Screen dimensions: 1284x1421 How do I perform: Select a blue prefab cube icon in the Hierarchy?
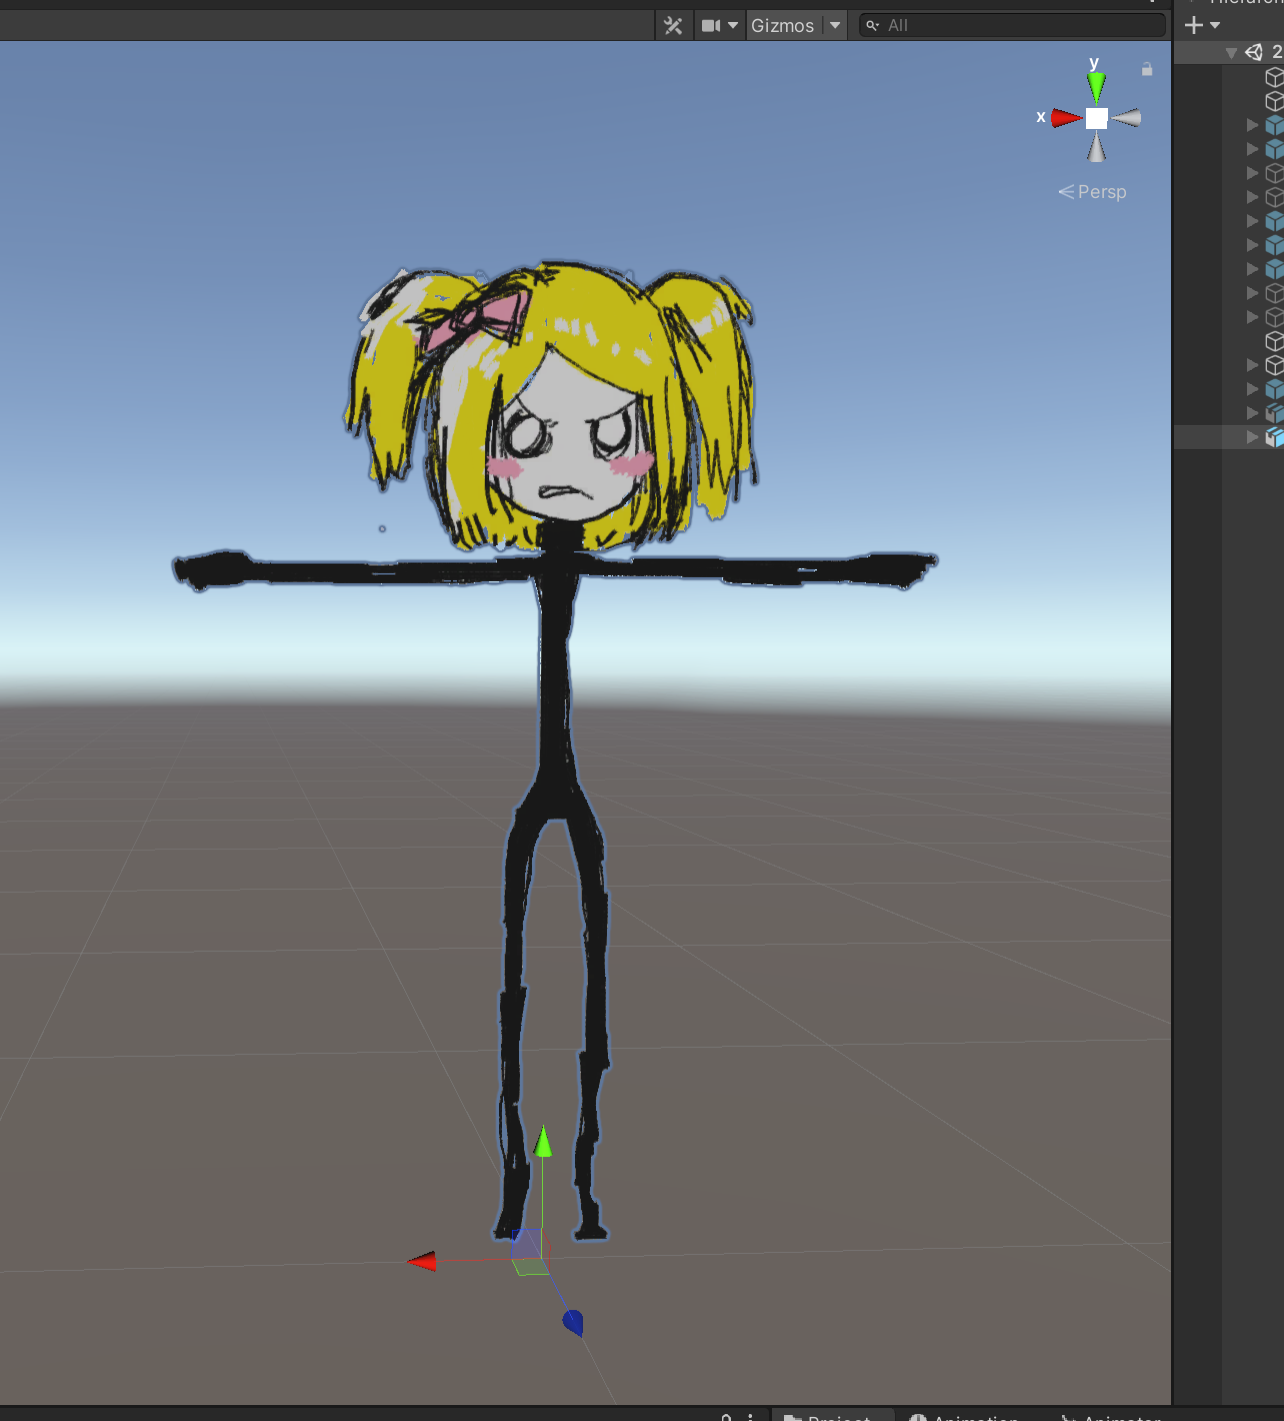pos(1273,124)
